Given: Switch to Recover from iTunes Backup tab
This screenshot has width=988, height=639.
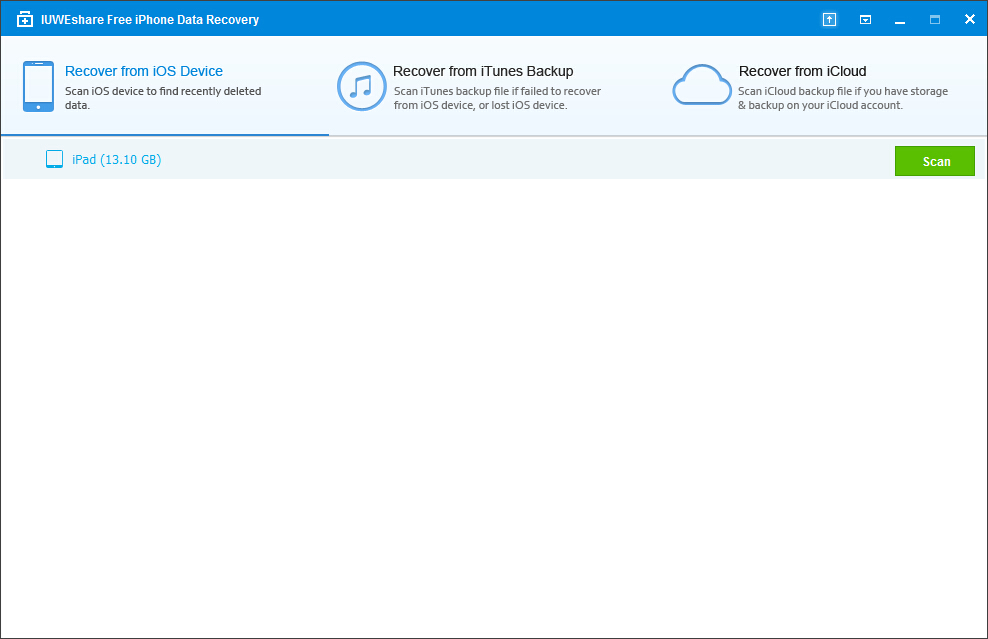Looking at the screenshot, I should click(483, 71).
